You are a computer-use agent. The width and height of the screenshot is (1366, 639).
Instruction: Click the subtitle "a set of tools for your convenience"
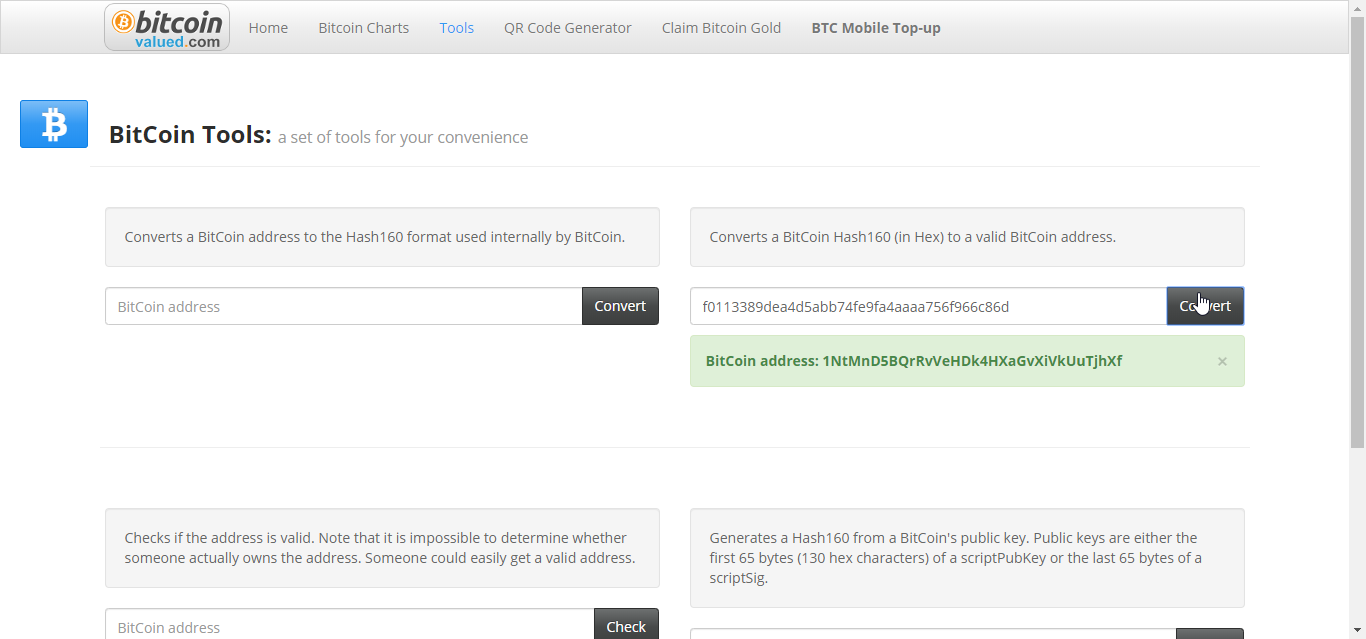pyautogui.click(x=403, y=137)
